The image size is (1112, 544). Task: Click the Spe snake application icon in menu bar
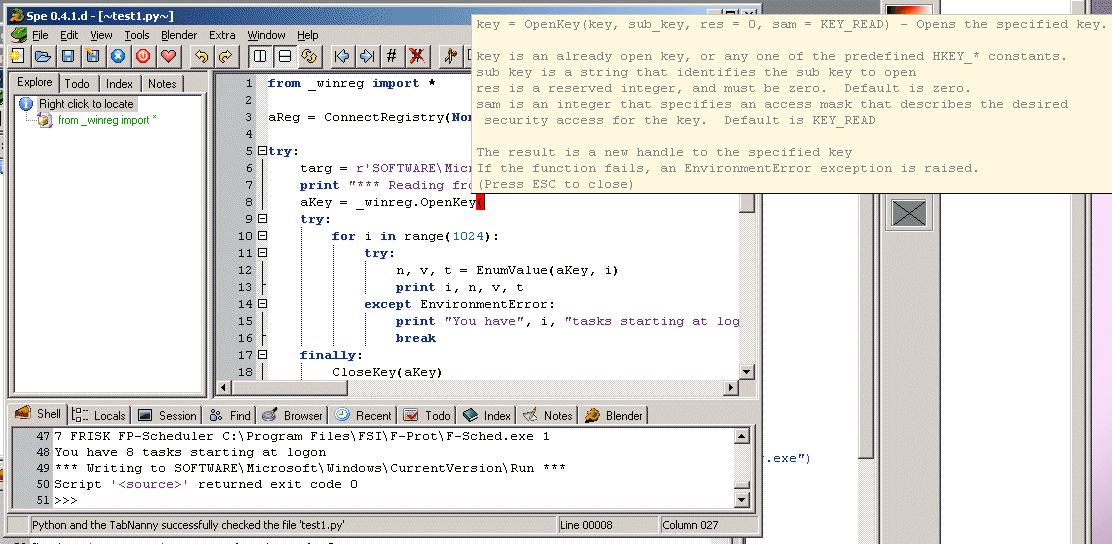pos(18,35)
